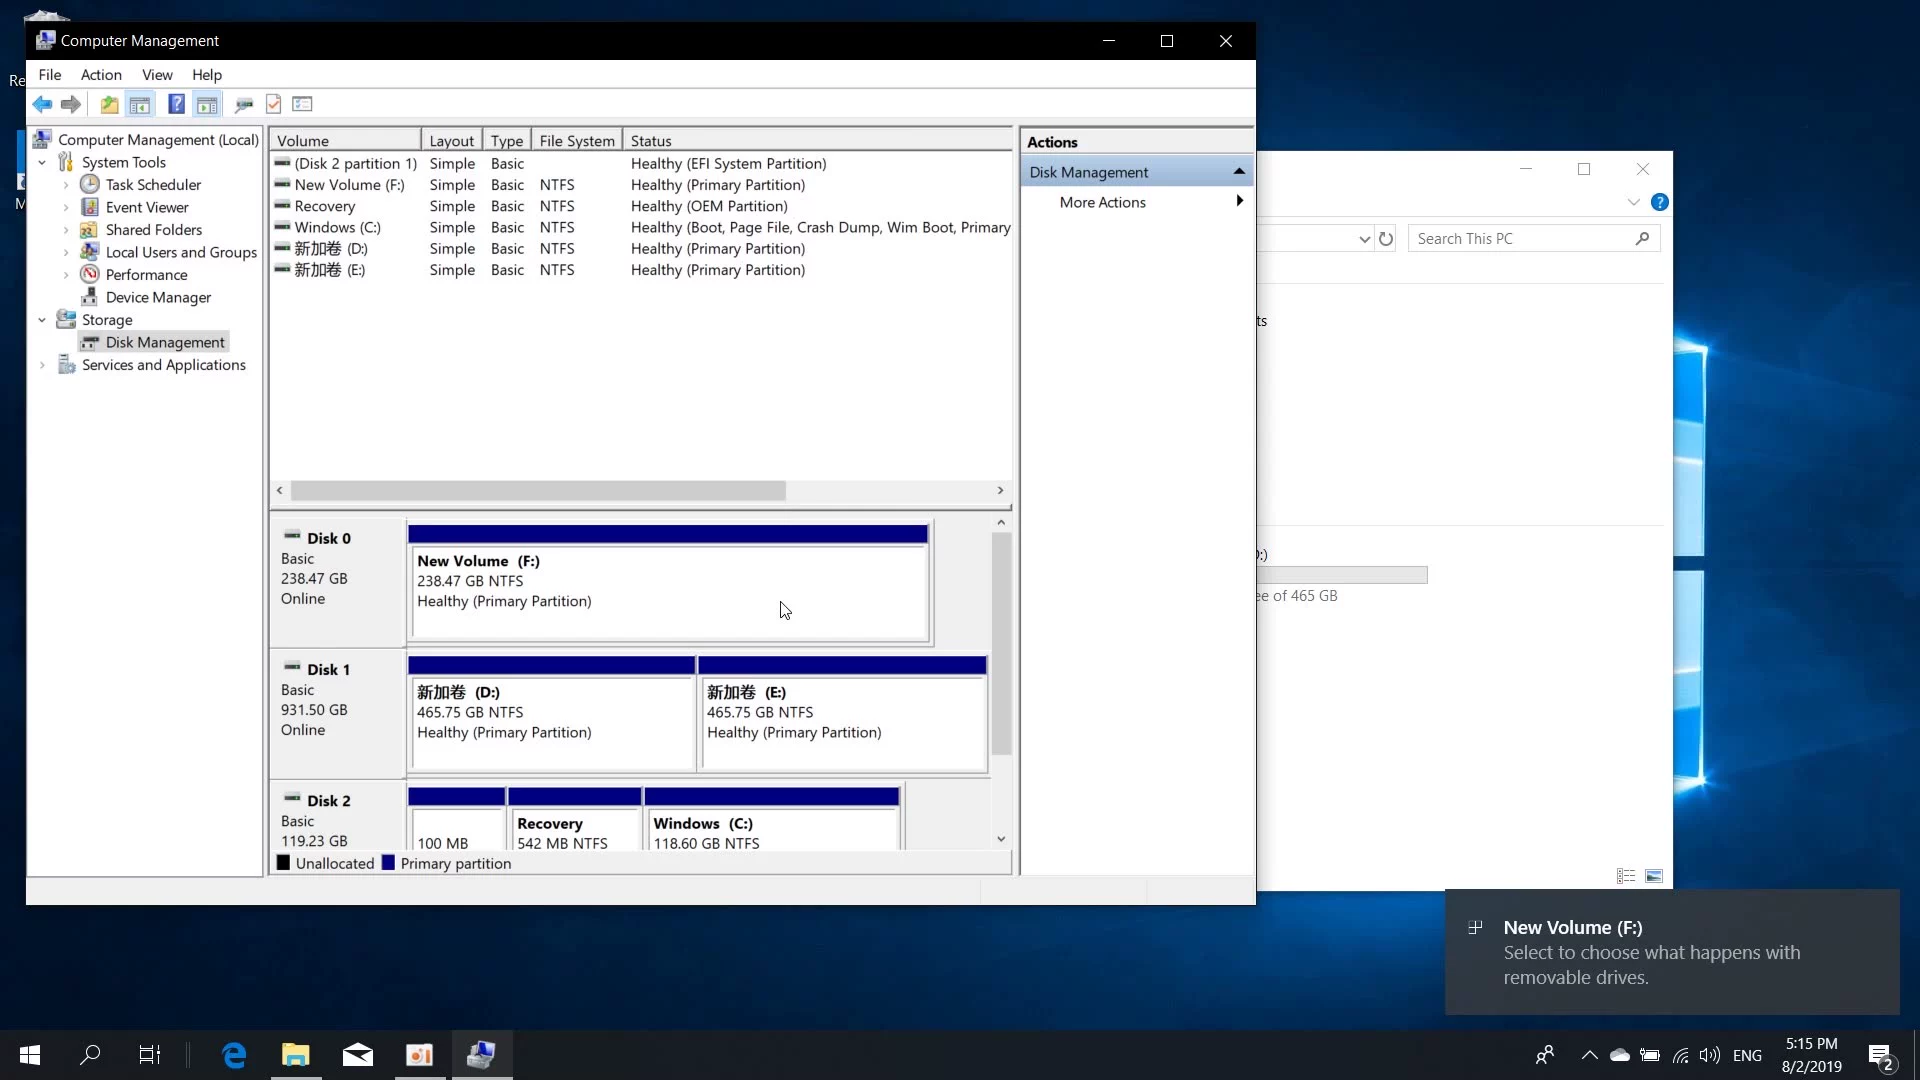Go back with the blue arrow toolbar icon

[42, 104]
